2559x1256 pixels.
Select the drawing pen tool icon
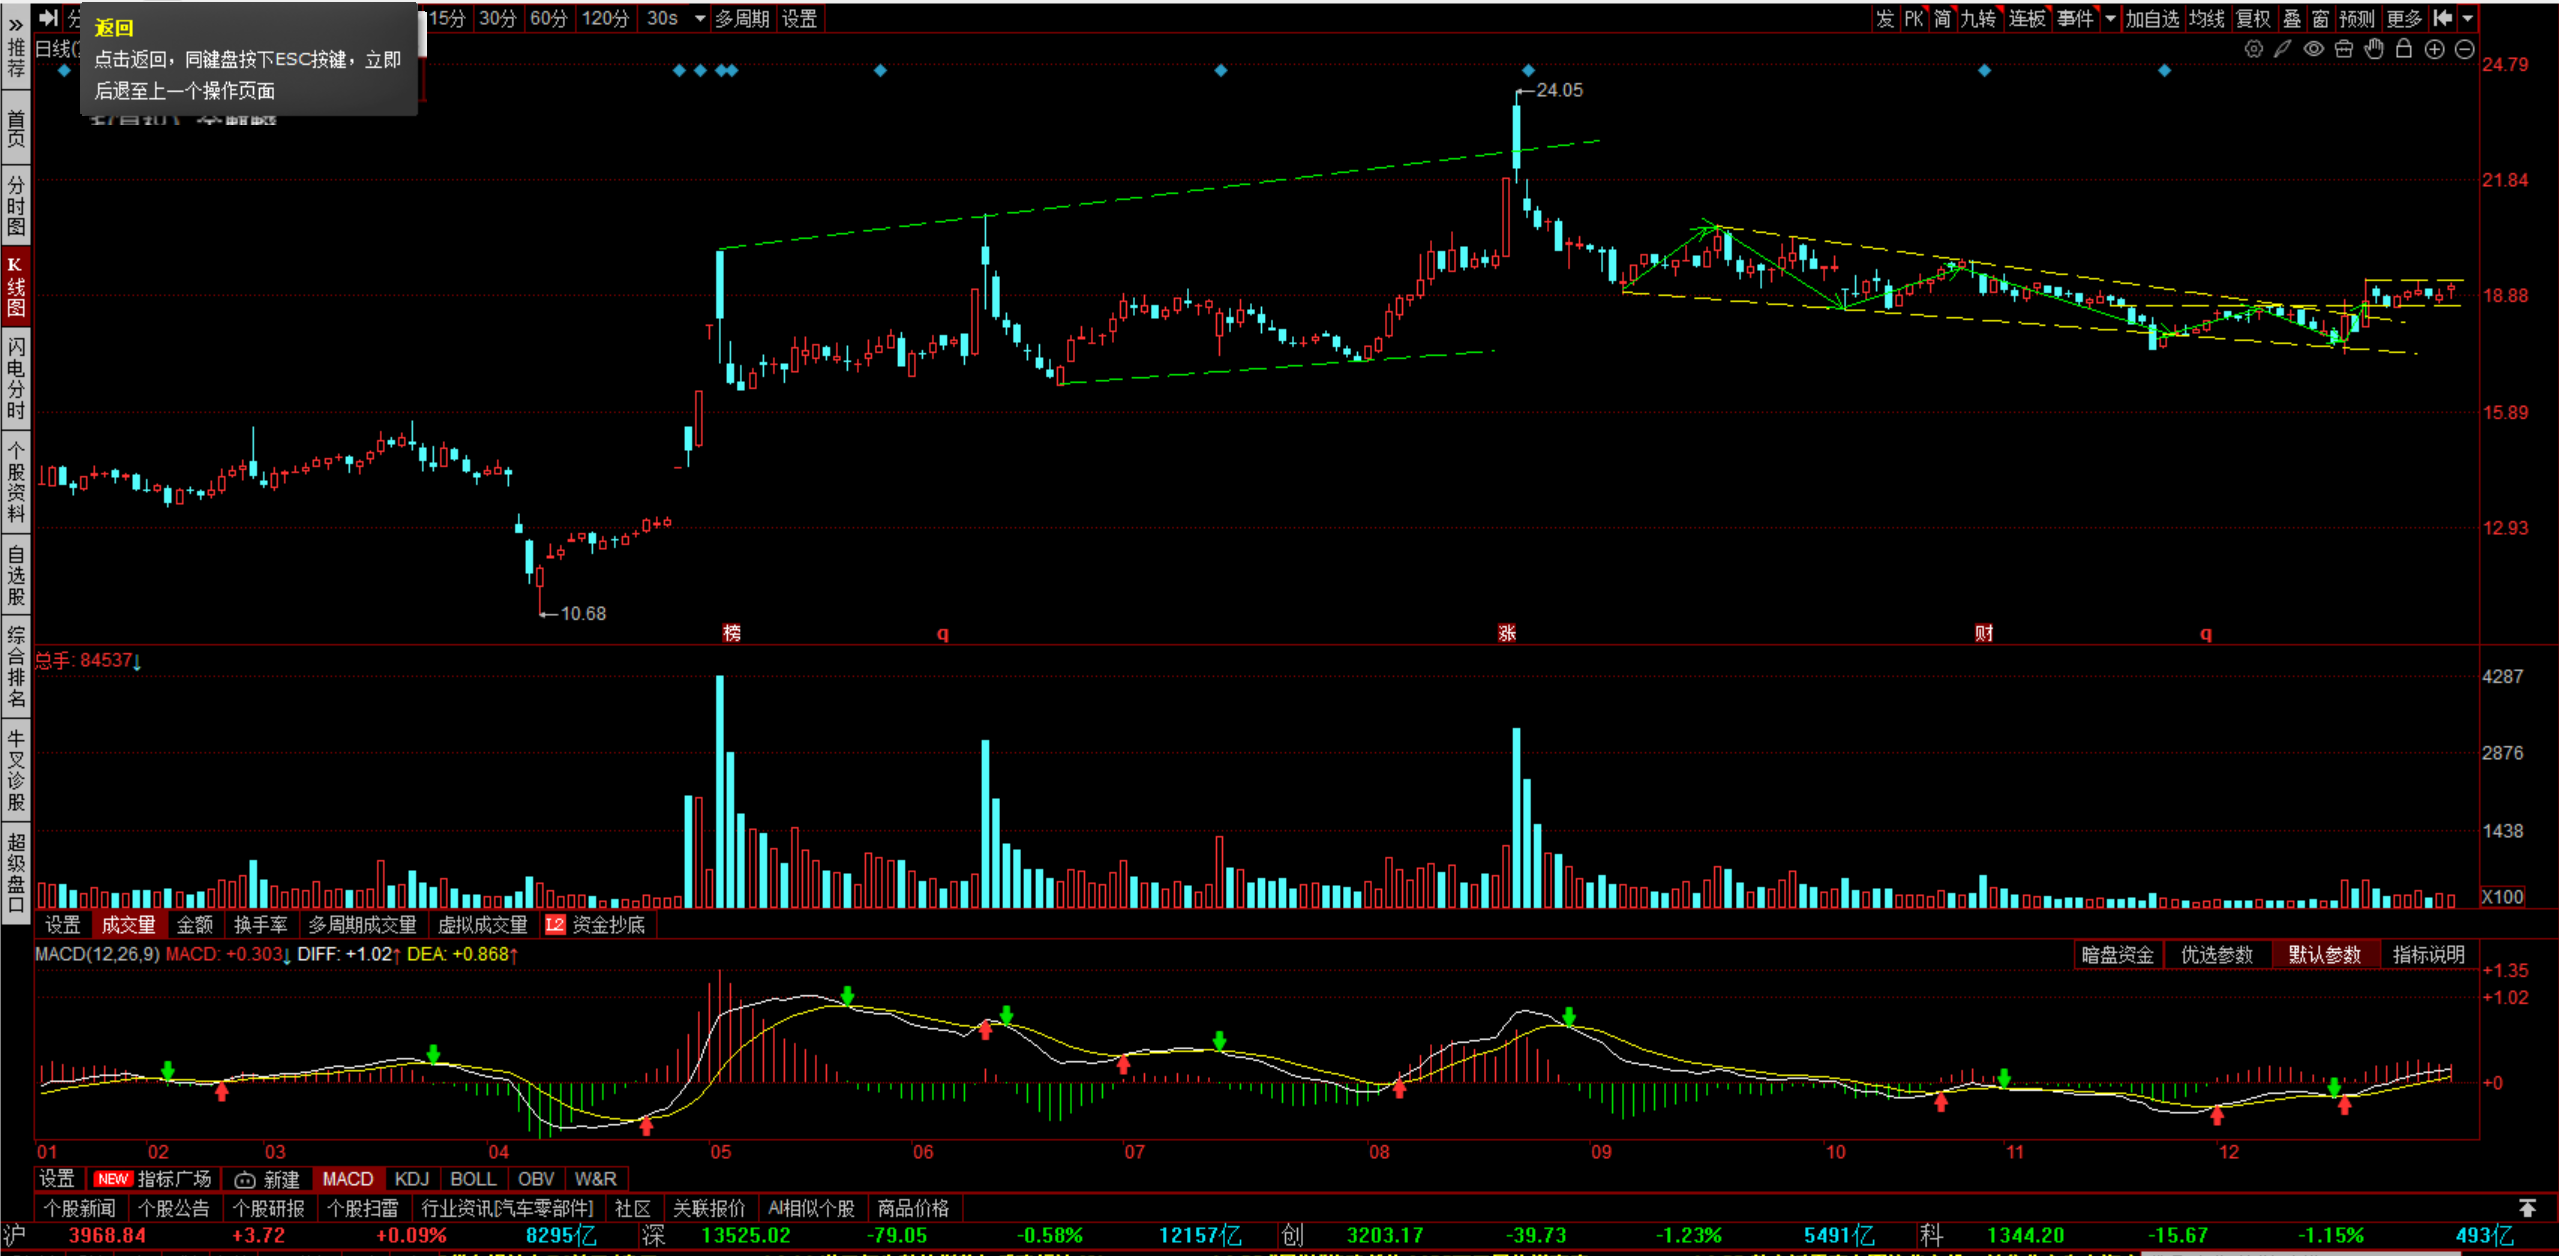[x=2283, y=49]
